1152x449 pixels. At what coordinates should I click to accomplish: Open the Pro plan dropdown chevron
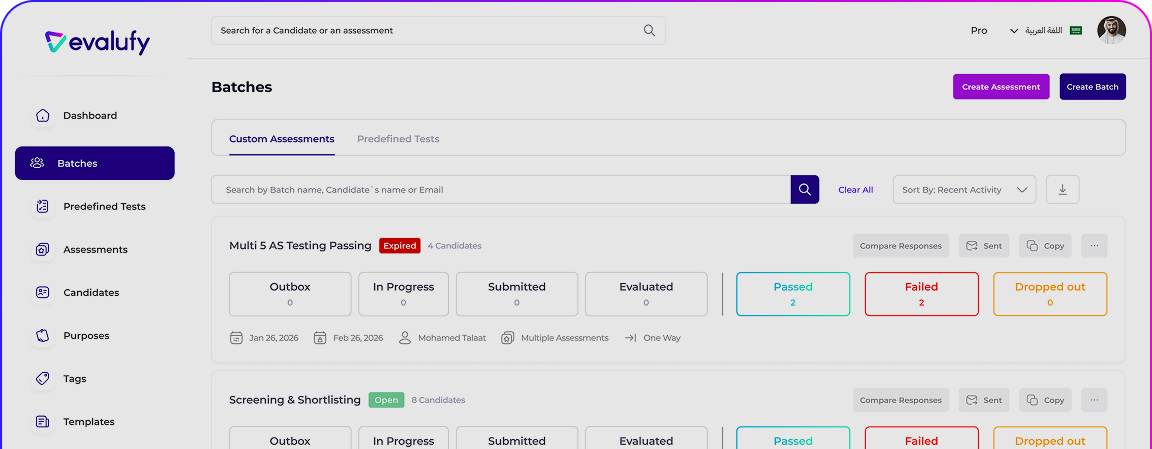pyautogui.click(x=1014, y=31)
